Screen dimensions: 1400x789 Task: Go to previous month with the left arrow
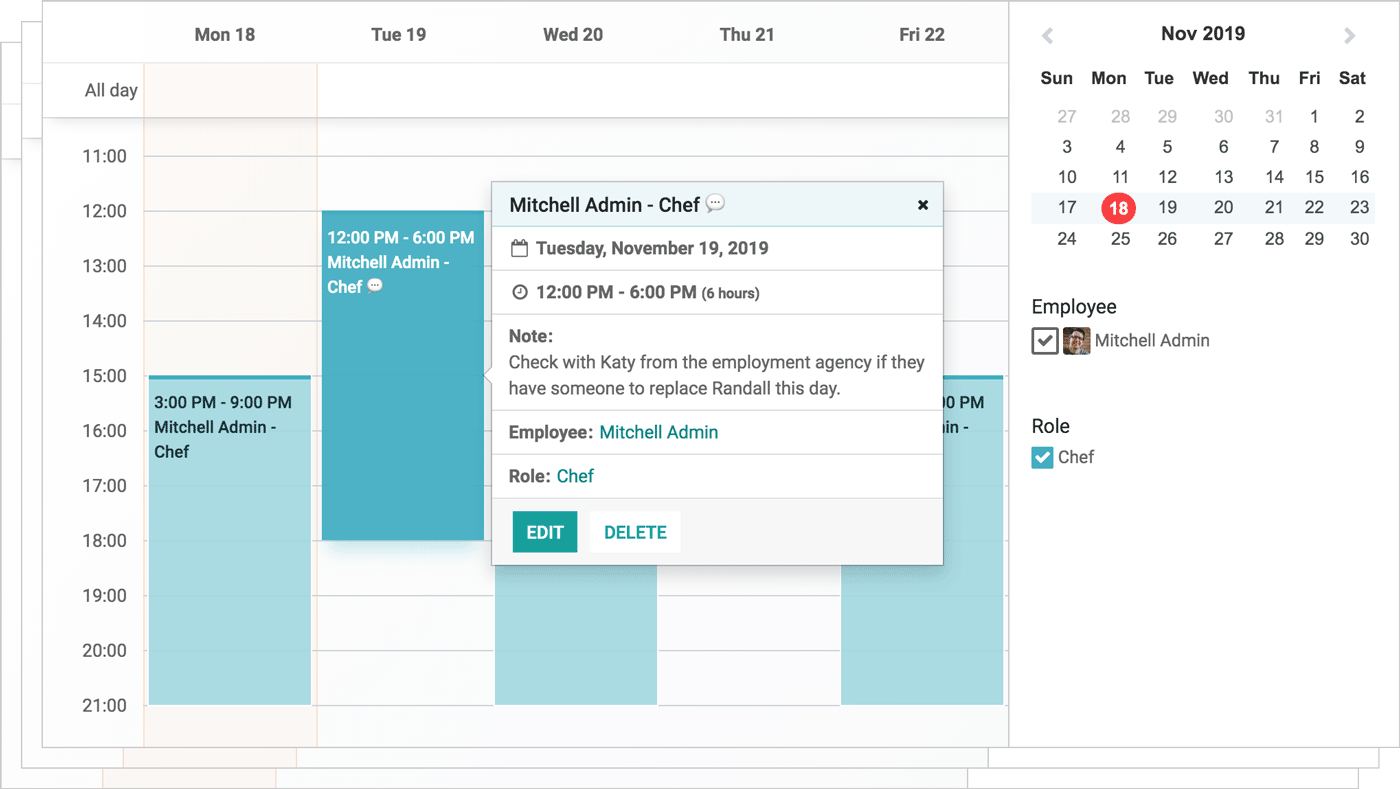click(1046, 34)
